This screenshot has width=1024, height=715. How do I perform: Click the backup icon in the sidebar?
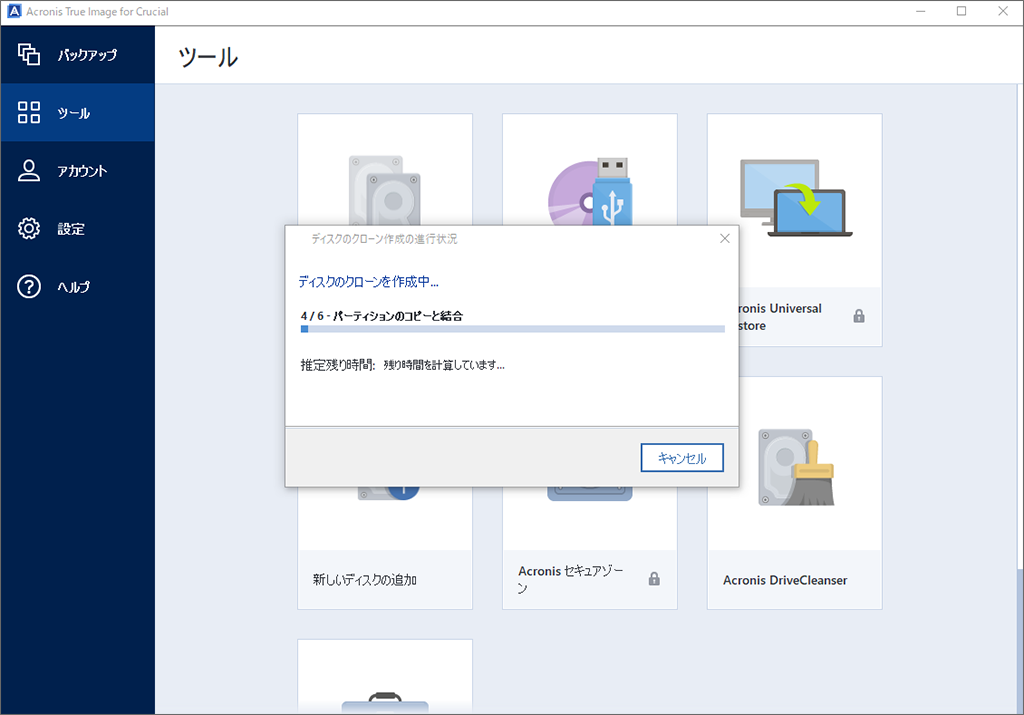tap(29, 55)
